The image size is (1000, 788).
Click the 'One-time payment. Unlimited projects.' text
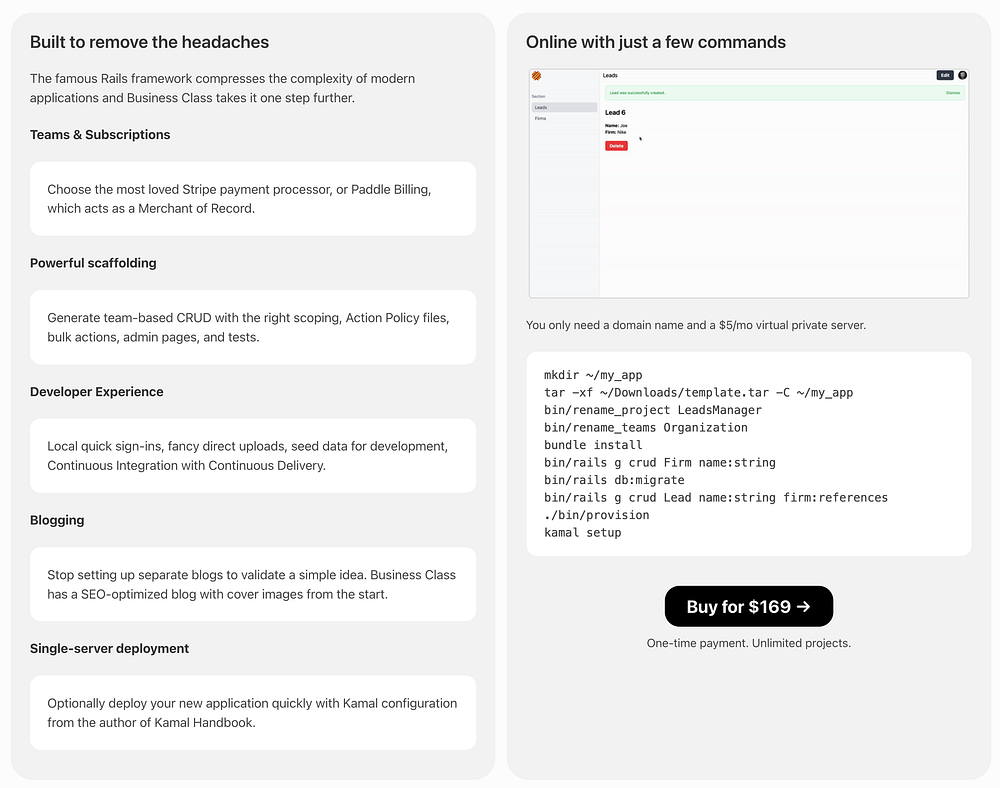pos(748,643)
